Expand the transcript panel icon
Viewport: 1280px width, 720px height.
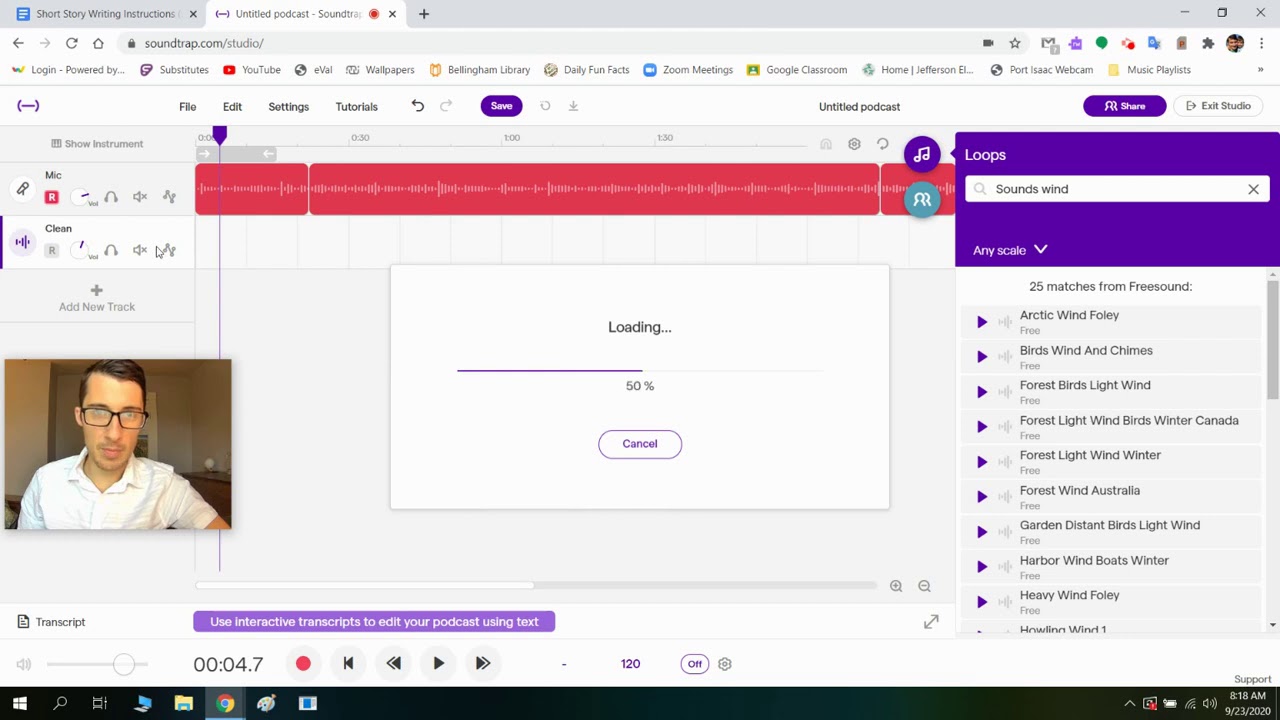tap(931, 622)
